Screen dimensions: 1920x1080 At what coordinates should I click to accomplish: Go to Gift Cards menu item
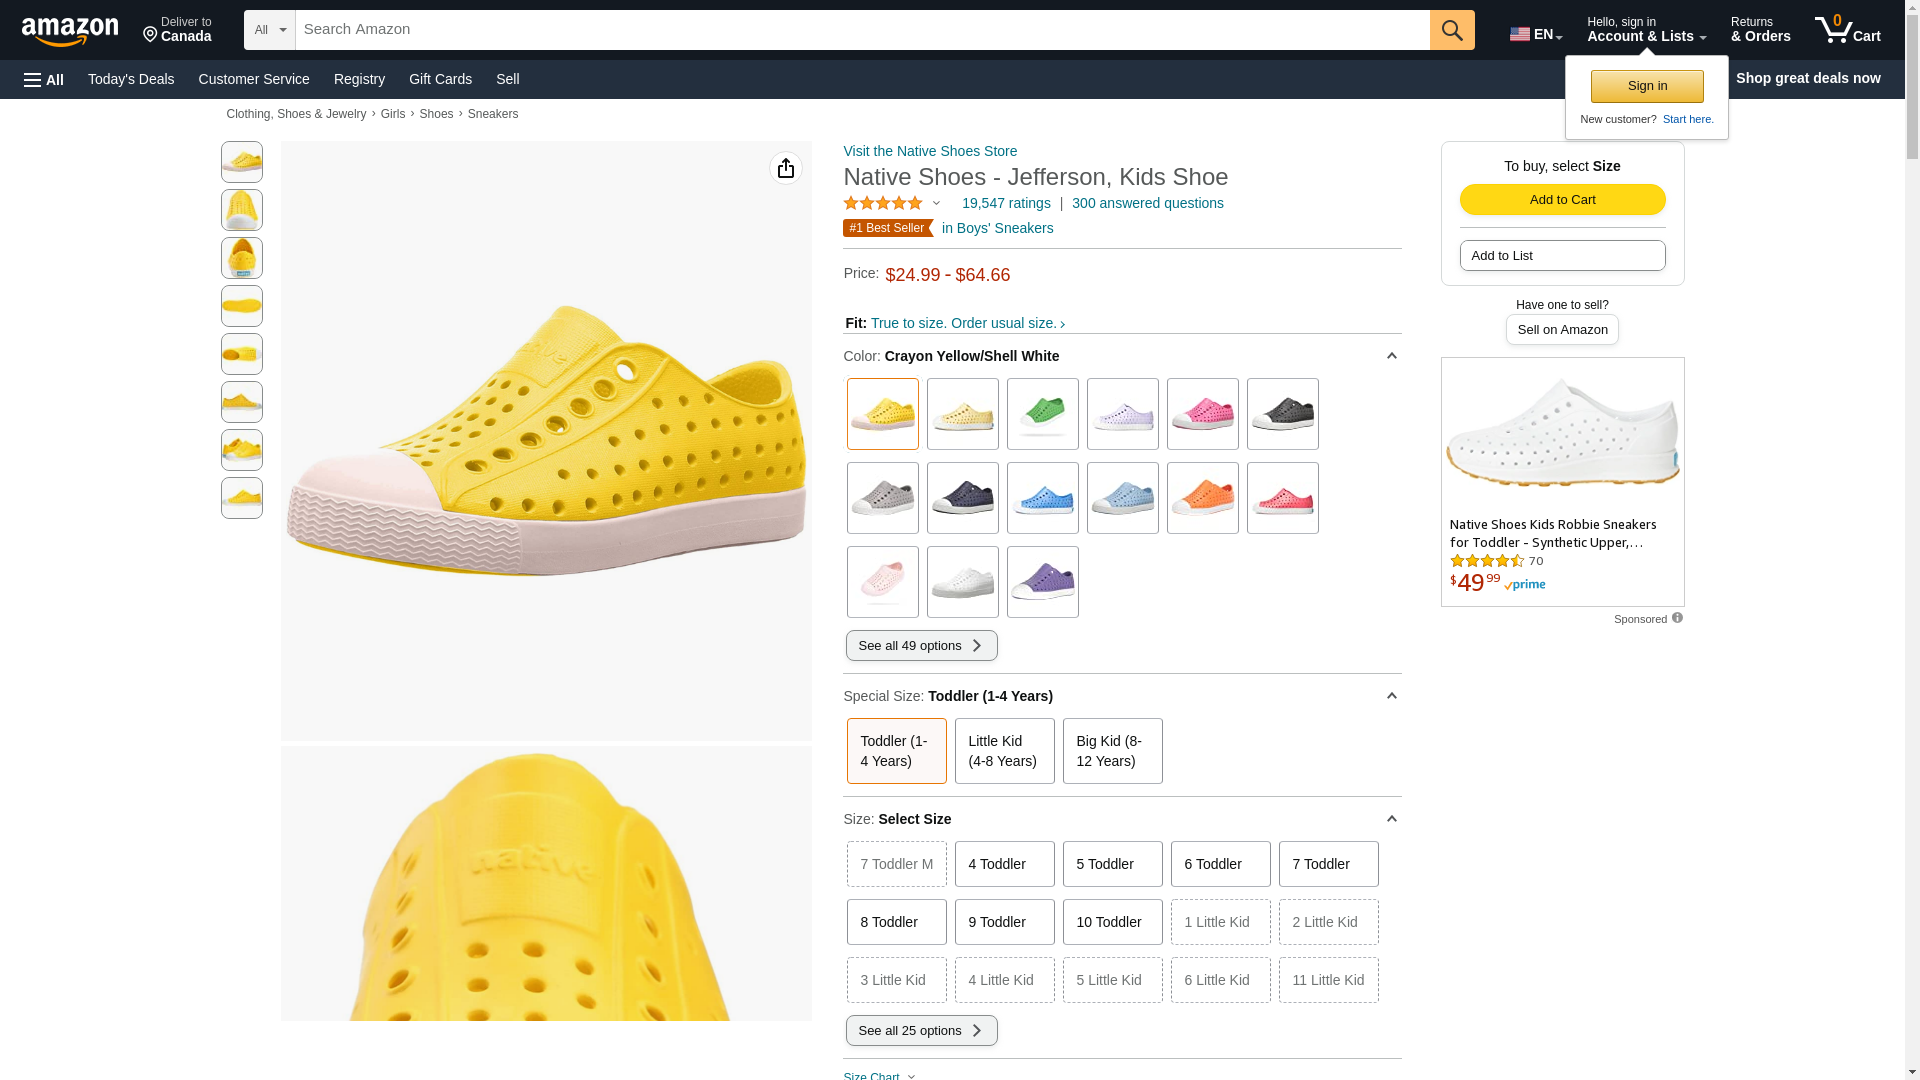coord(440,79)
